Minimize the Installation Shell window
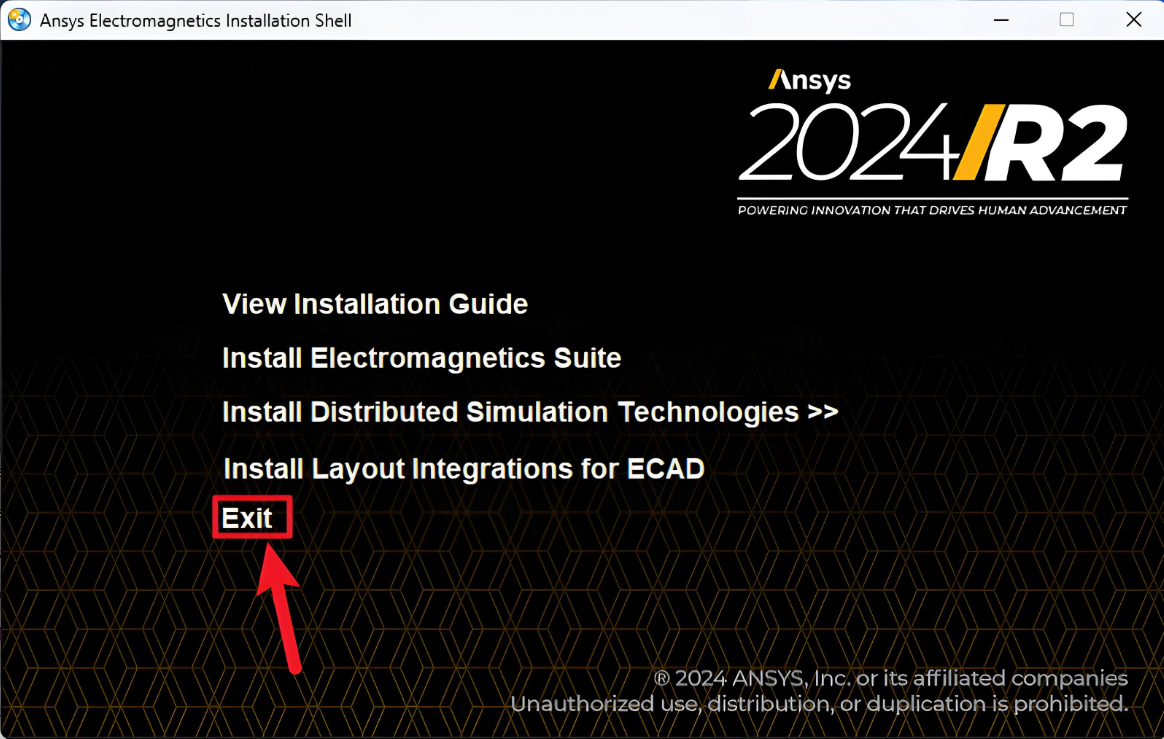1164x739 pixels. (1001, 20)
